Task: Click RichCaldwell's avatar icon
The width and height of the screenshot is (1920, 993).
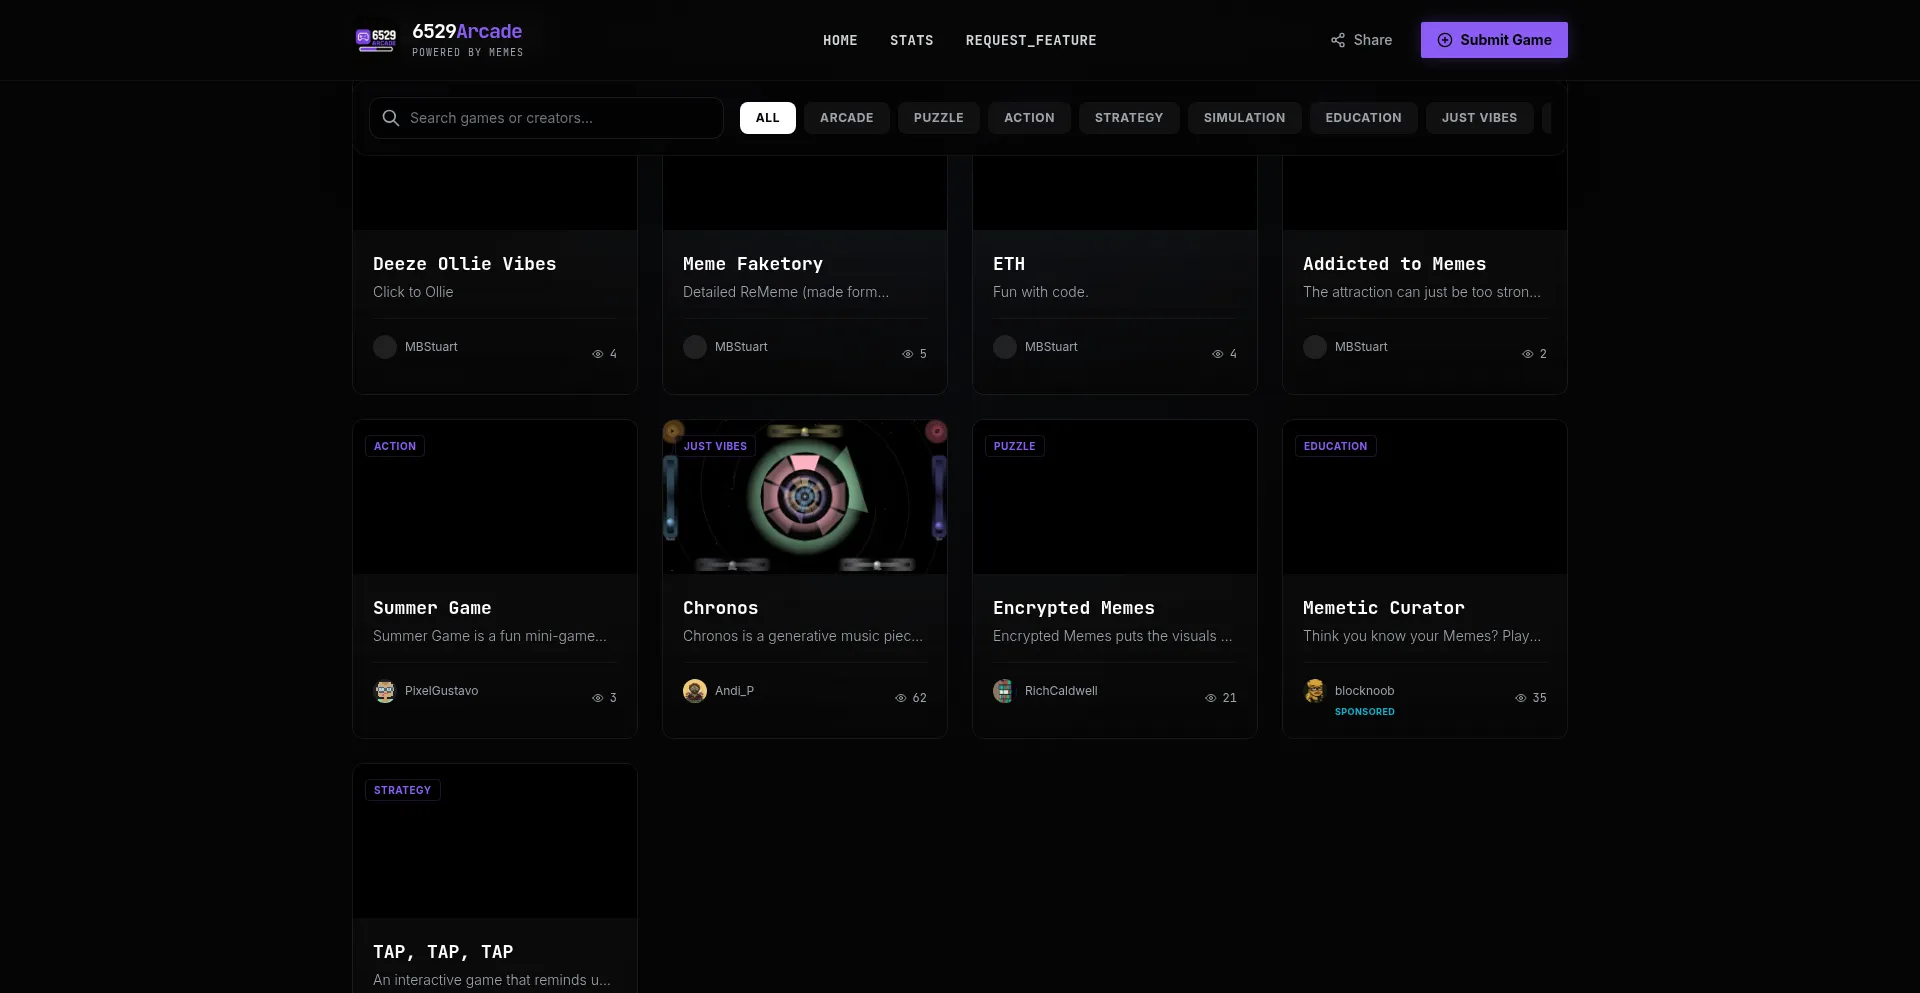Action: click(1004, 691)
